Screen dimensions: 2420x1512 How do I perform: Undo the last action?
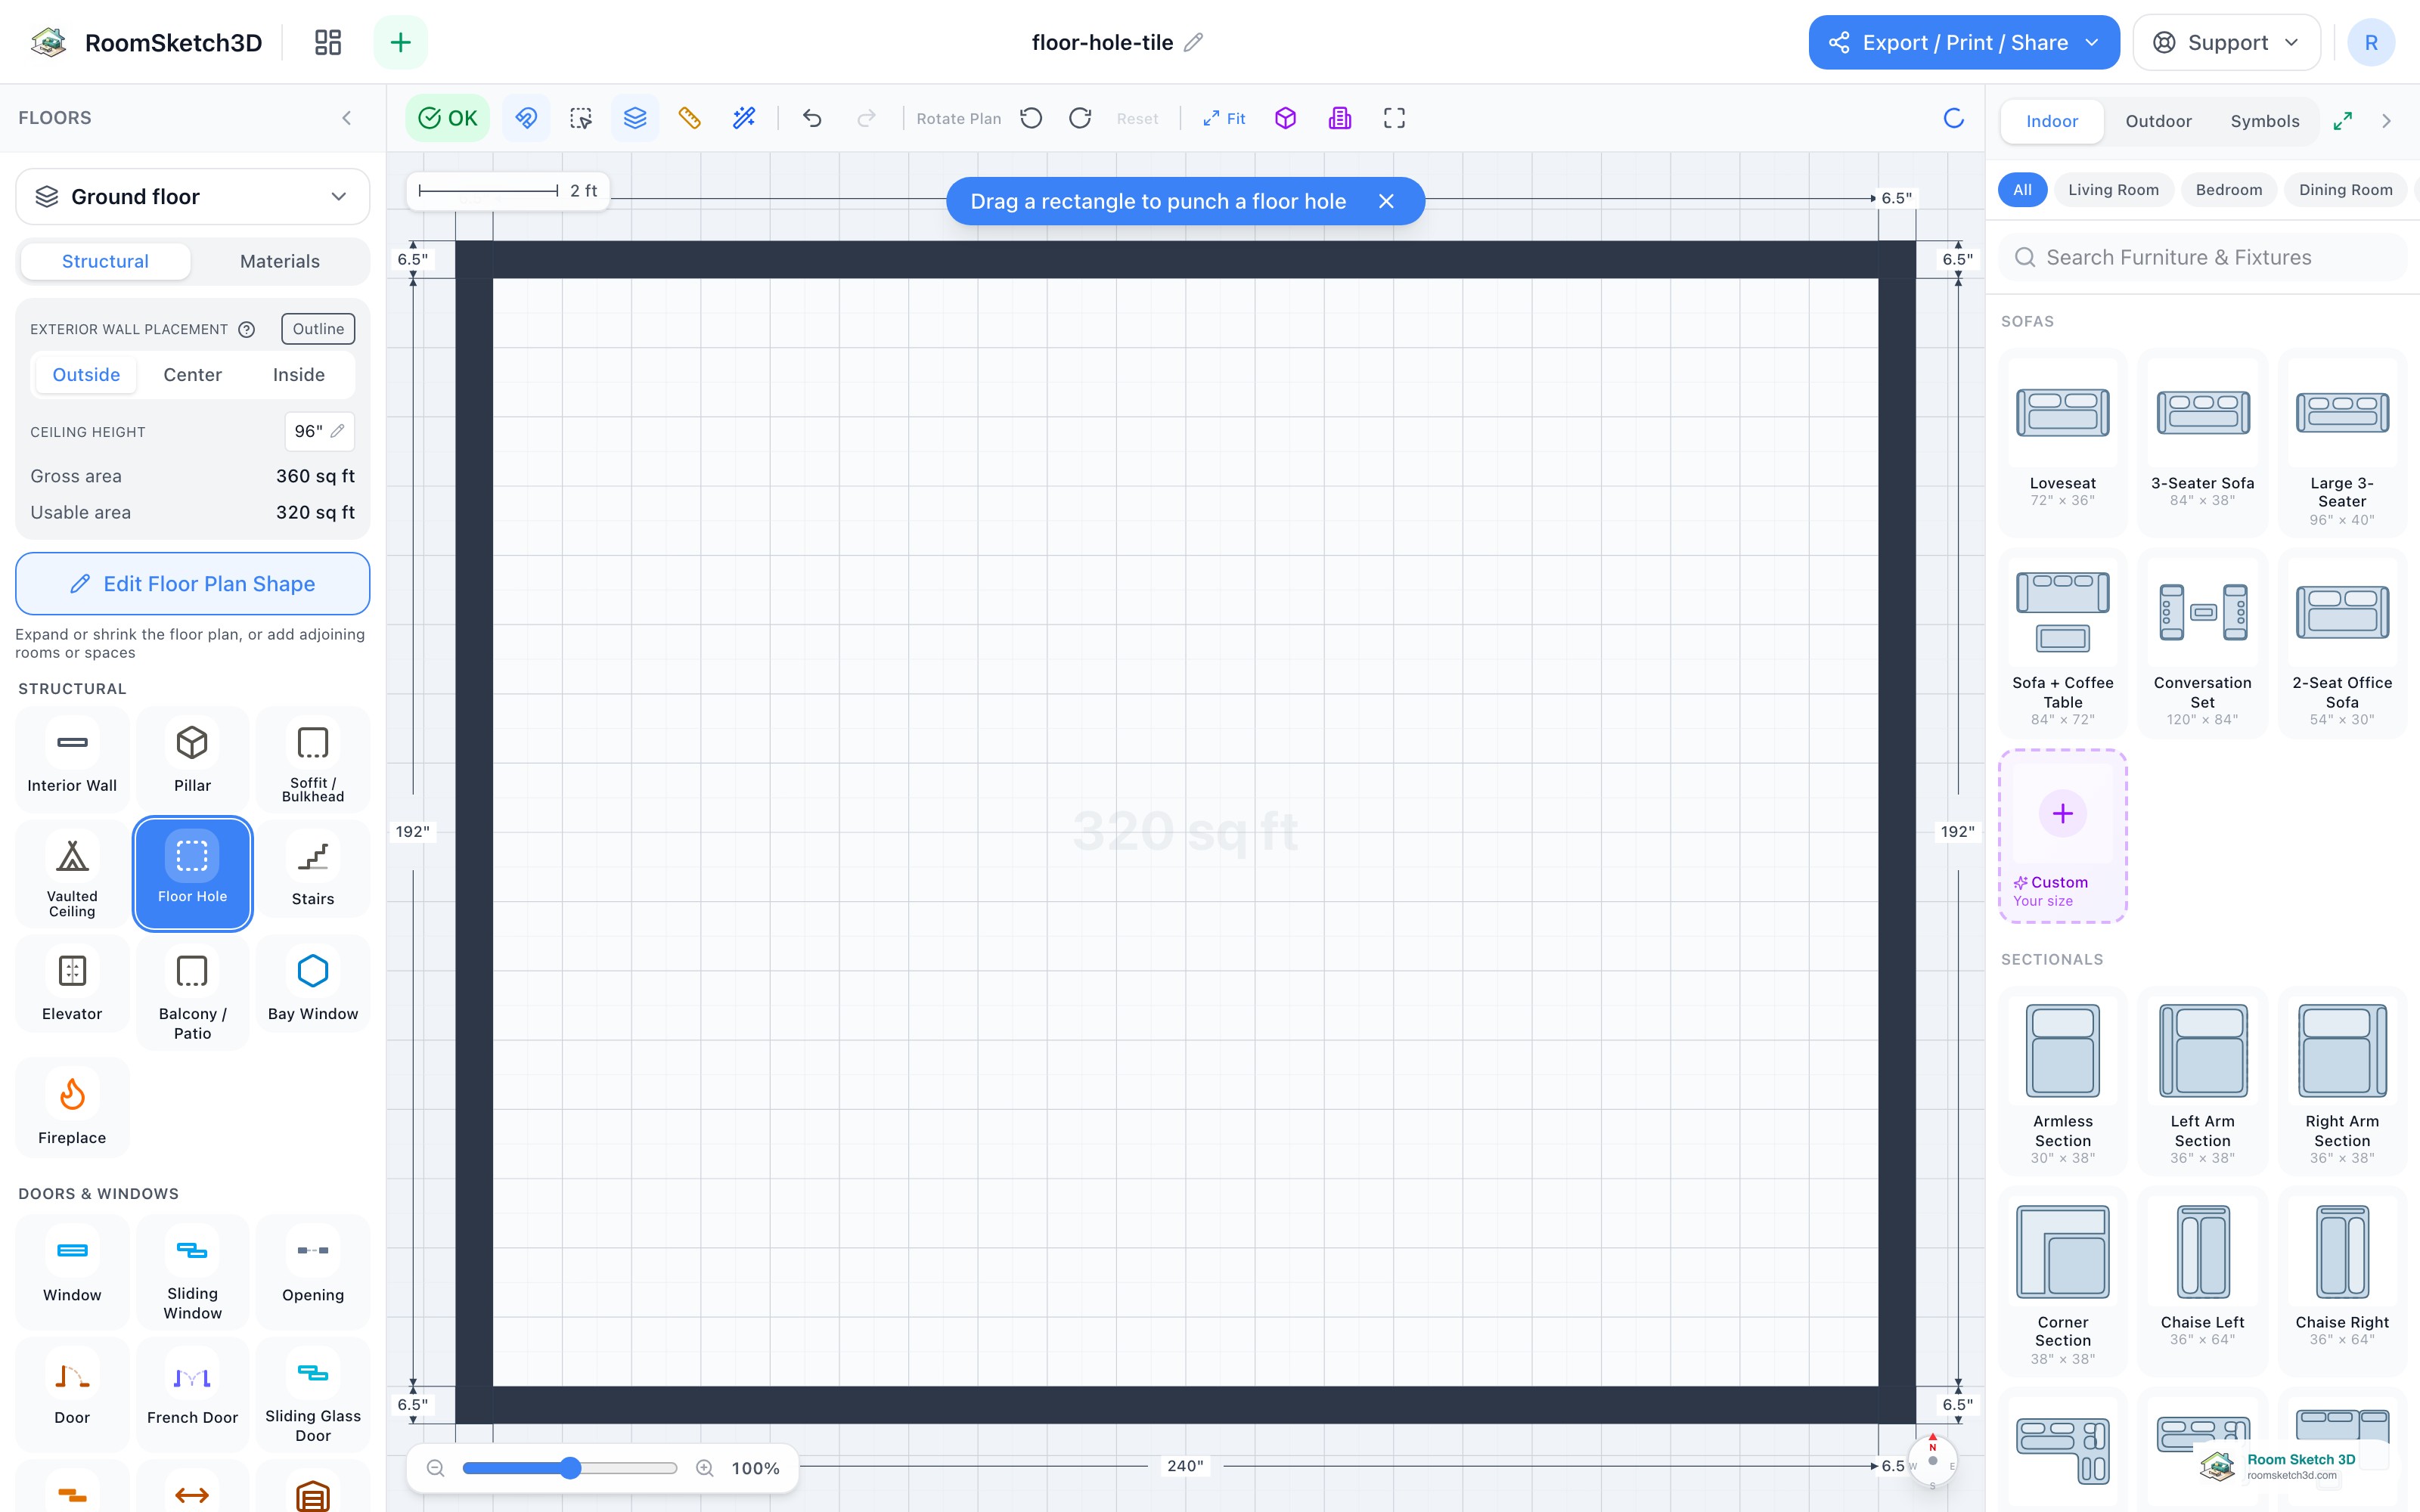812,118
